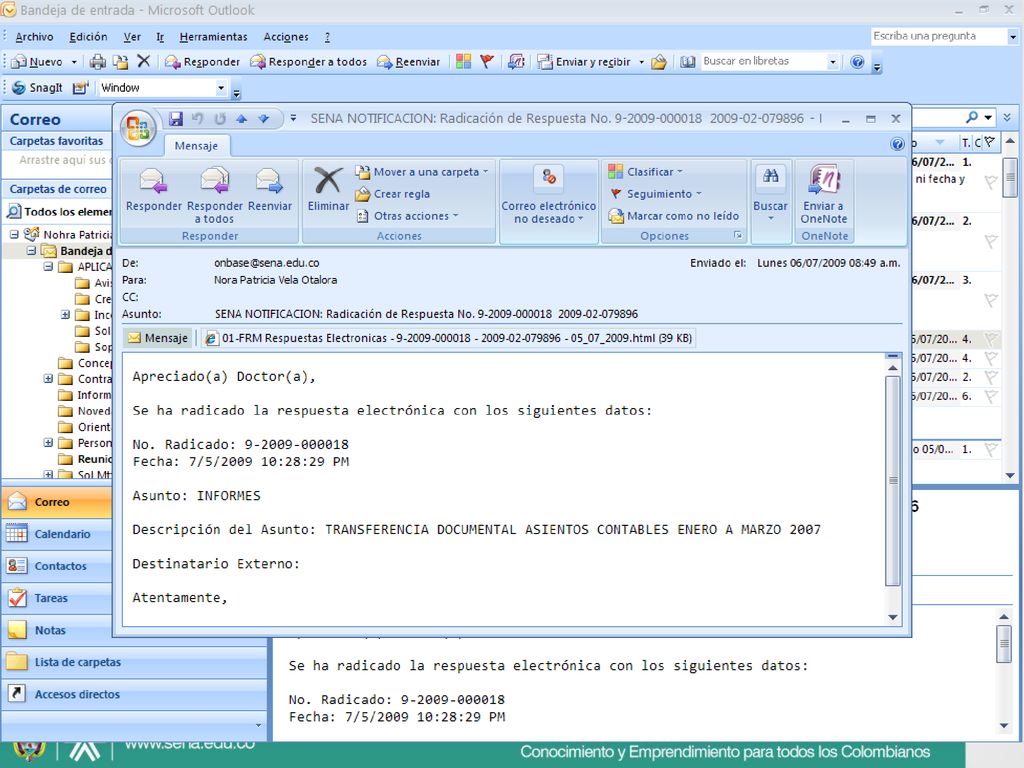Click the message body scrollbar down arrow

tap(893, 617)
